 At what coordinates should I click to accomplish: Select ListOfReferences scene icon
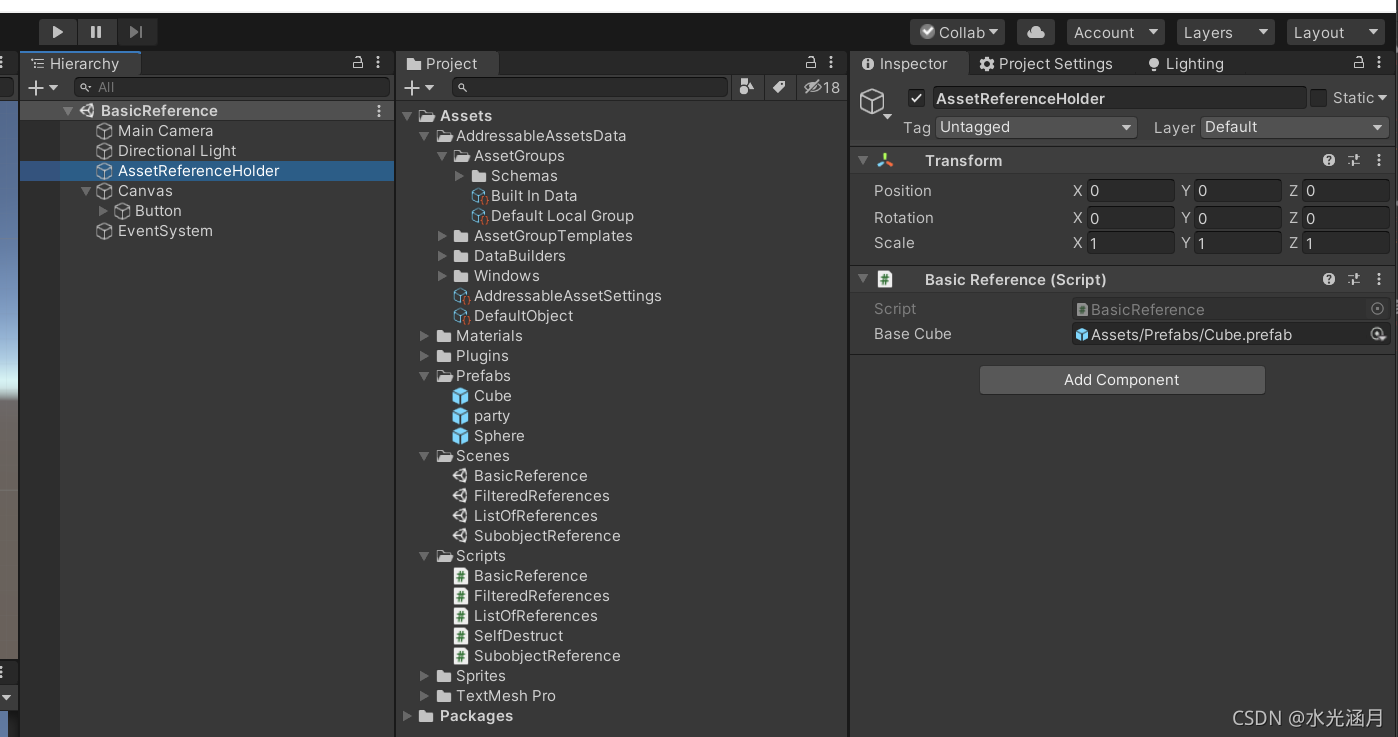click(460, 516)
